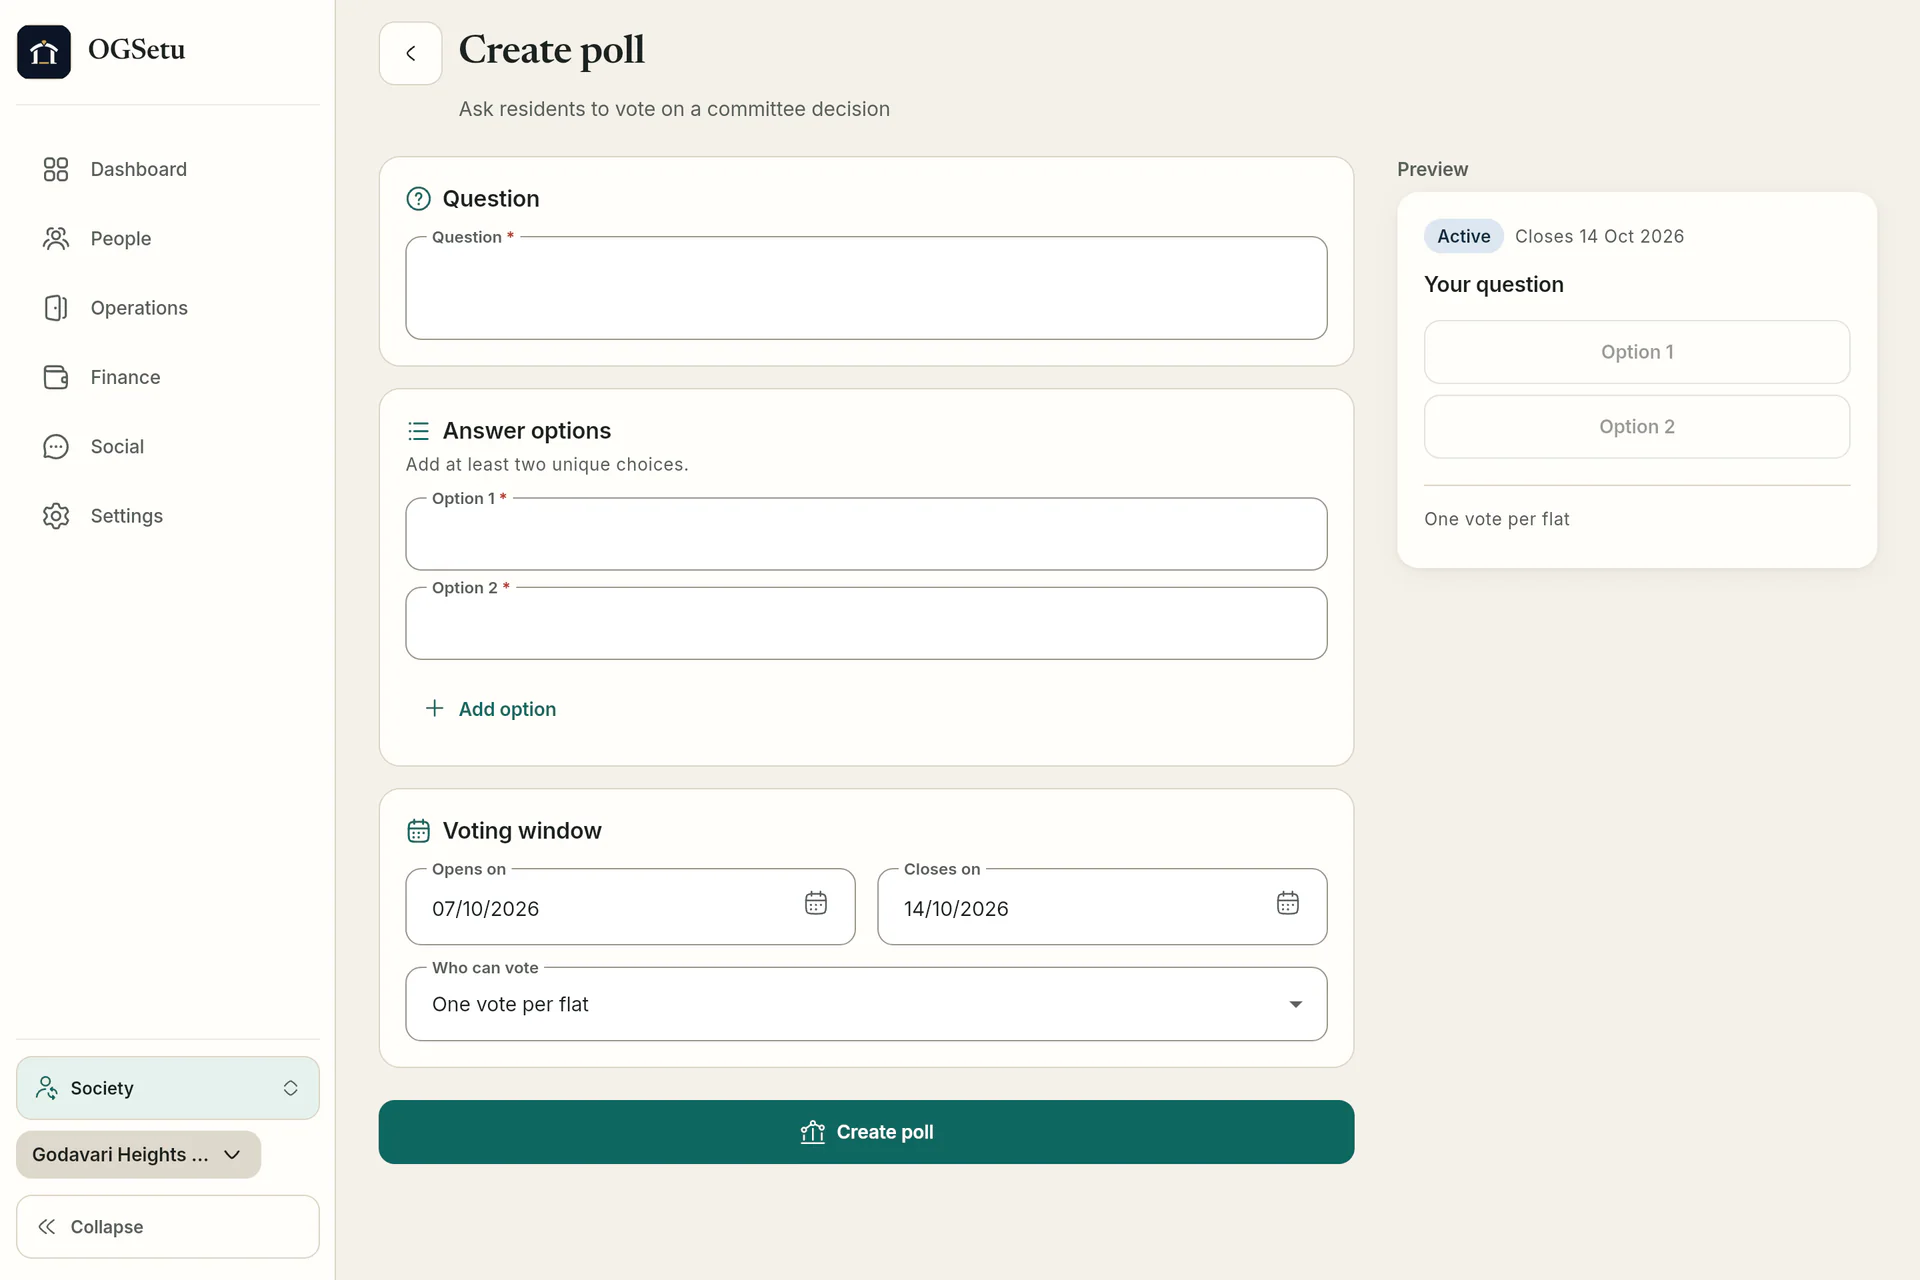Focus the Question text field
The height and width of the screenshot is (1280, 1920).
(x=866, y=288)
